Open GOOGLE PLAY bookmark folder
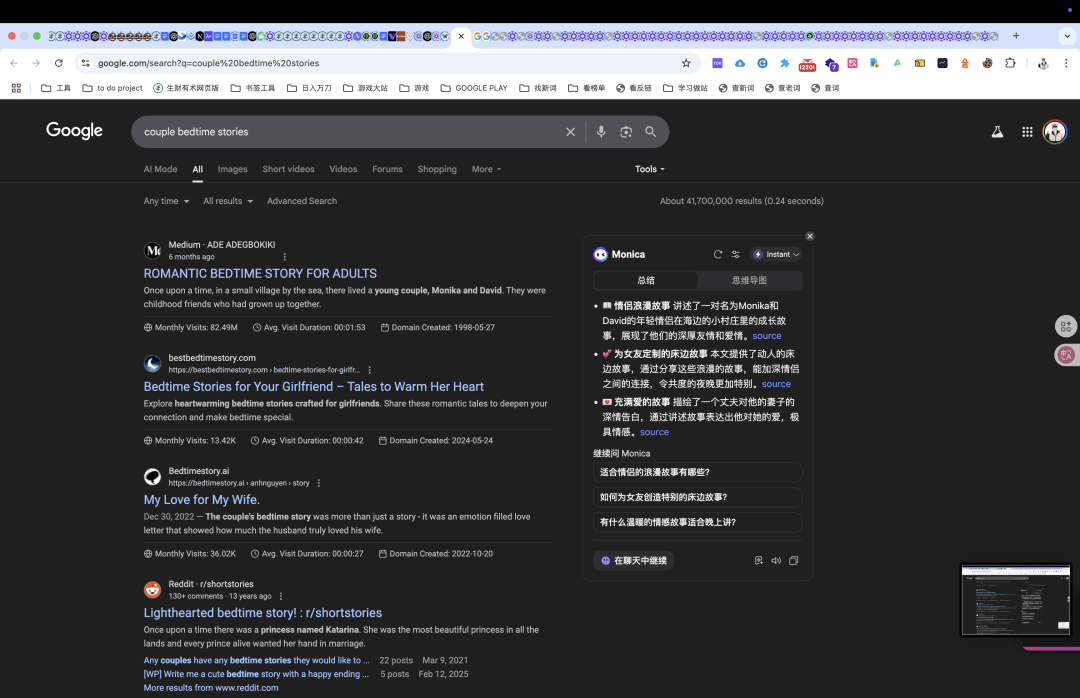The height and width of the screenshot is (698, 1080). (x=474, y=88)
